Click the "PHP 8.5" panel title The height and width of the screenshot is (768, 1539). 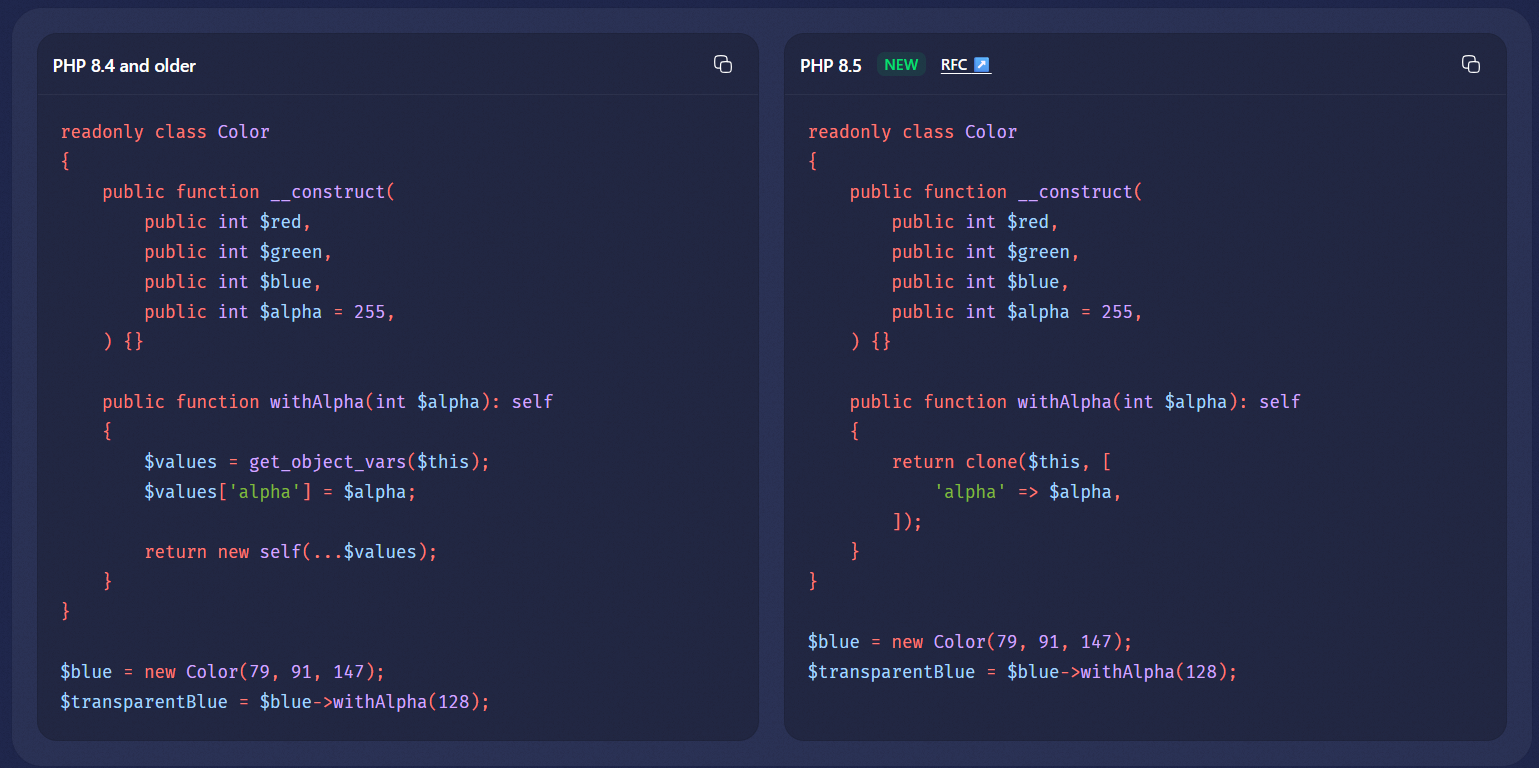tap(830, 66)
